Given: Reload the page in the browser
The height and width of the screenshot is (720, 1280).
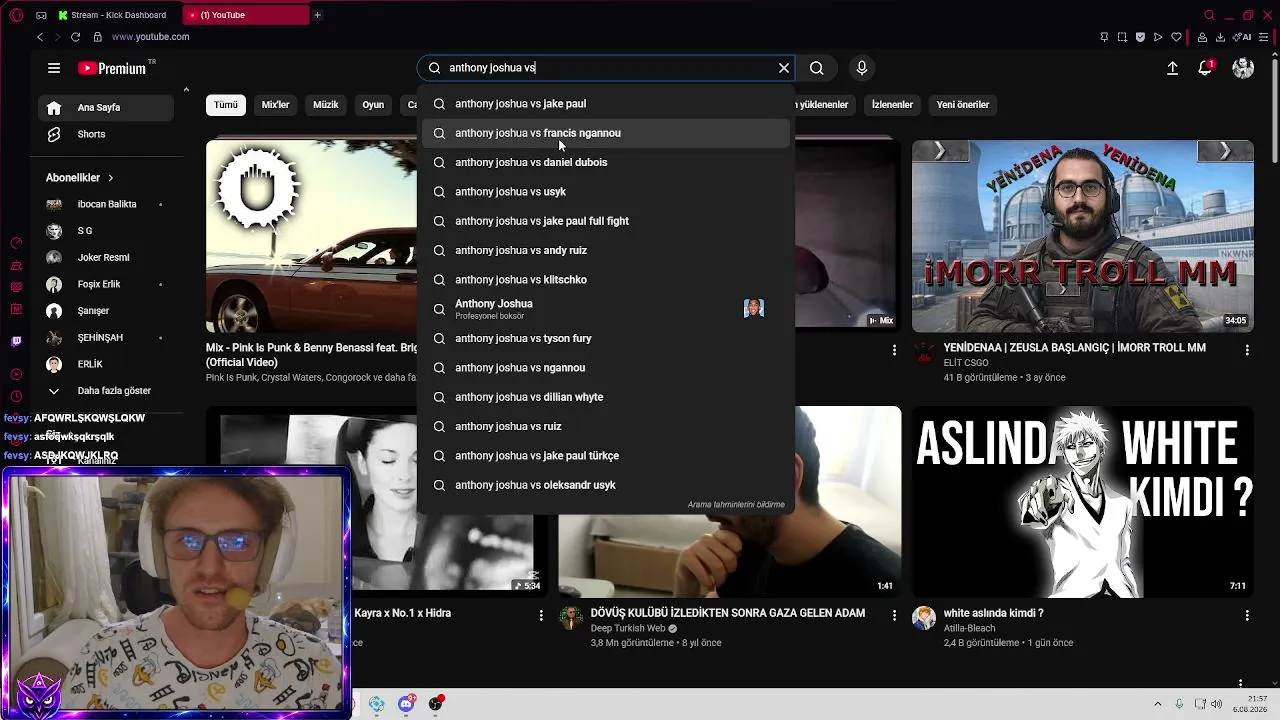Looking at the screenshot, I should point(75,37).
